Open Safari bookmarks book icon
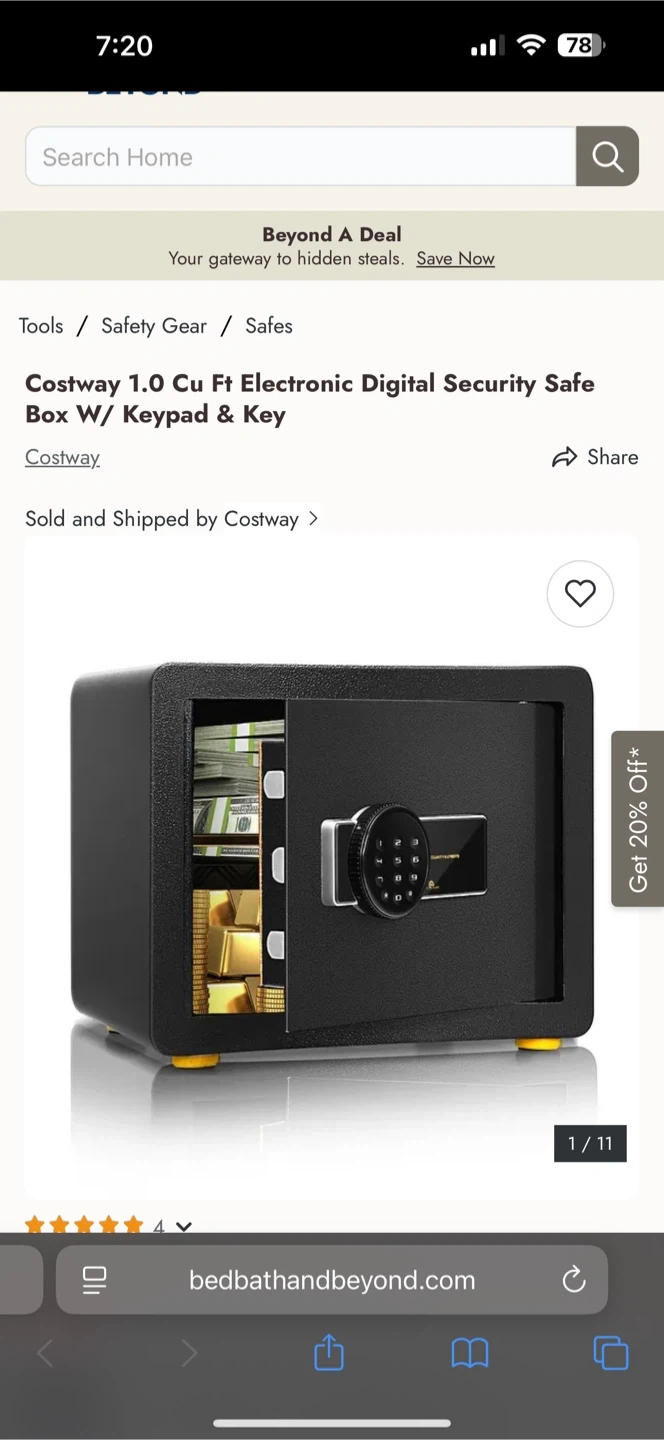This screenshot has height=1440, width=664. coord(470,1354)
